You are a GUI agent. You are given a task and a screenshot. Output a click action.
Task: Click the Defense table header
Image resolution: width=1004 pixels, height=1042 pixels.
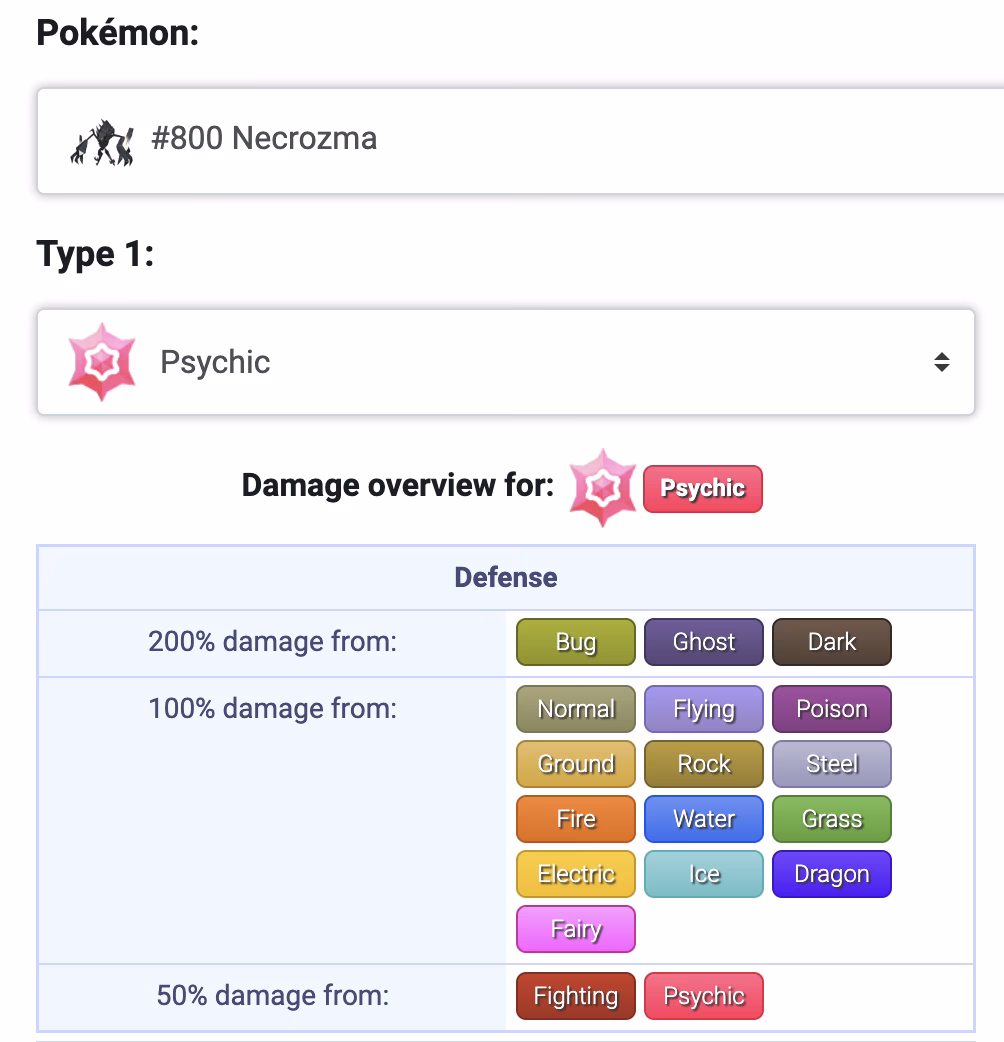tap(506, 577)
